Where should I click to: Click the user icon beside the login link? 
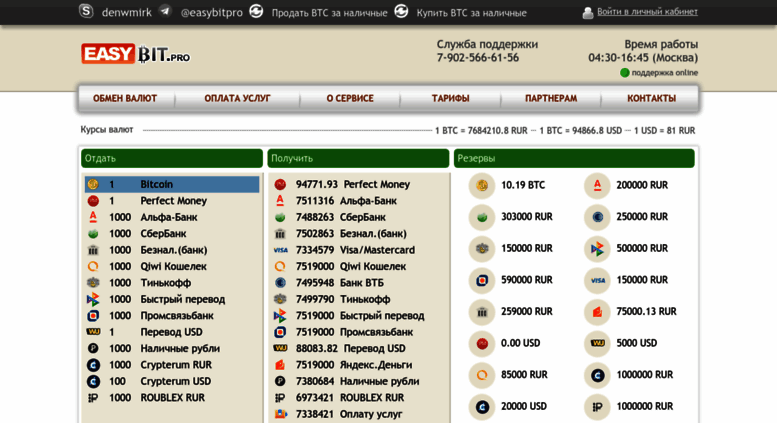(588, 12)
